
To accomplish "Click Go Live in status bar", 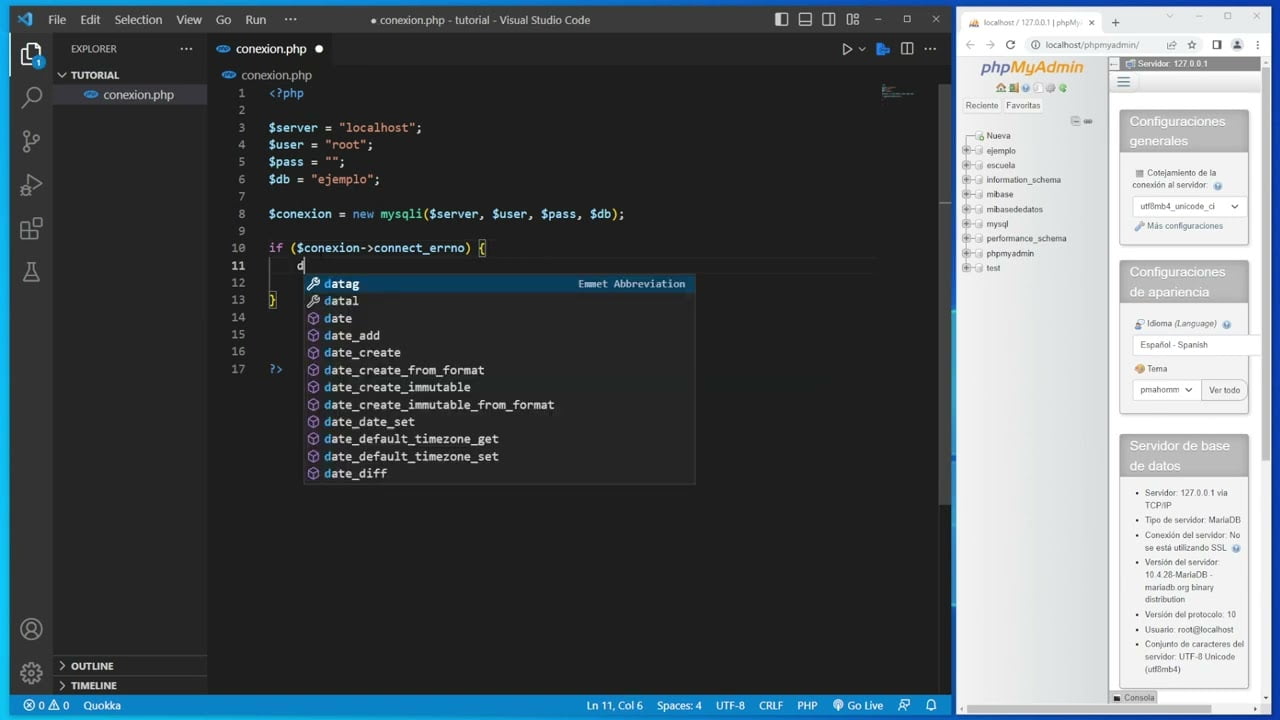I will pyautogui.click(x=857, y=705).
